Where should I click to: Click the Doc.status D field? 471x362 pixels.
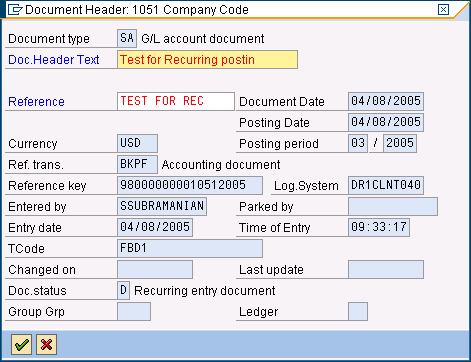click(123, 290)
